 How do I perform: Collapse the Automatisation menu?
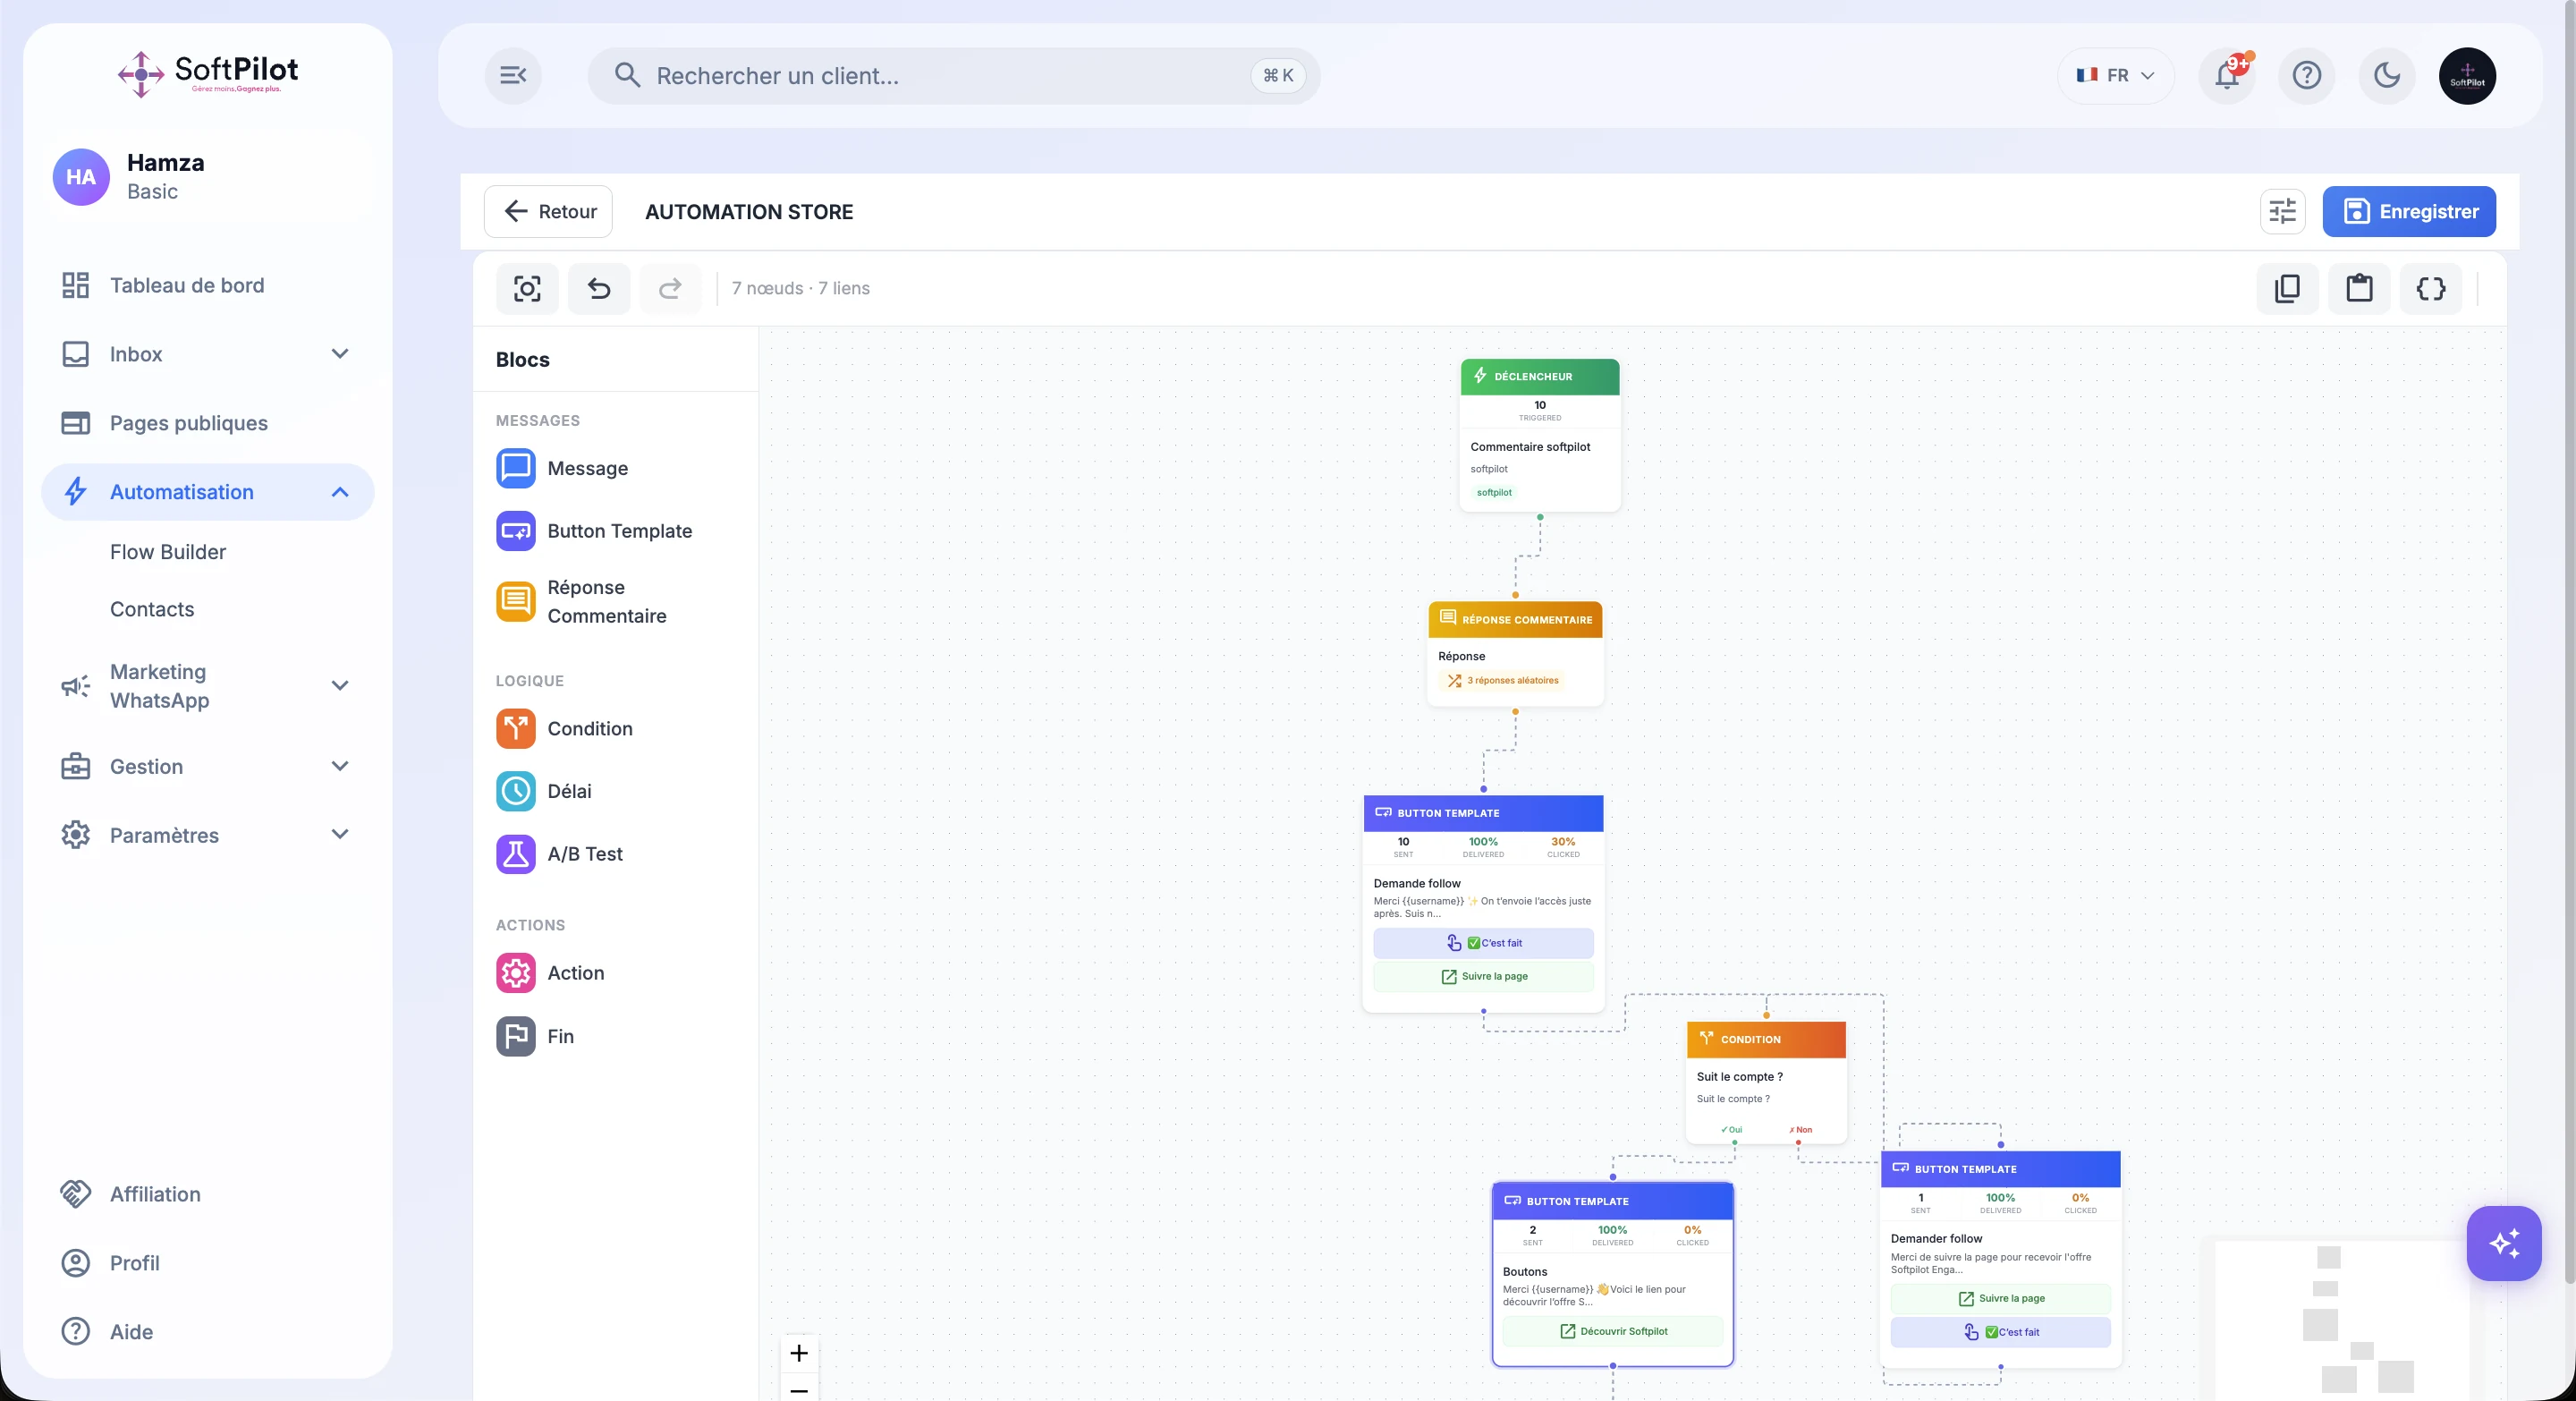[208, 492]
